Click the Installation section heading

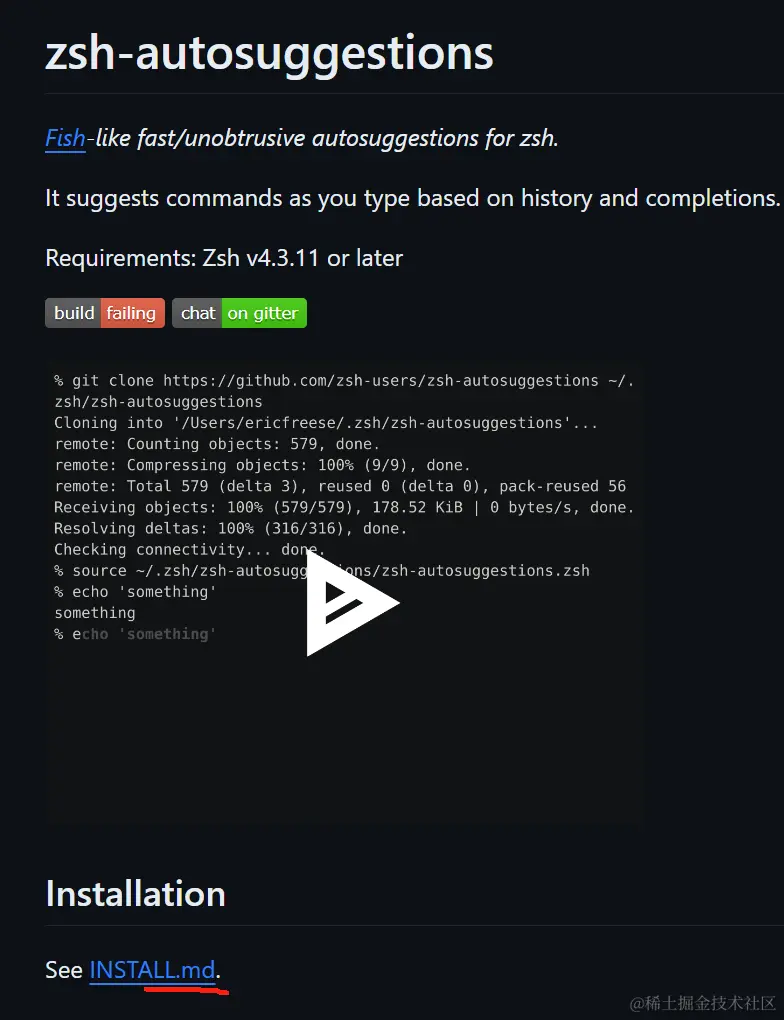135,893
